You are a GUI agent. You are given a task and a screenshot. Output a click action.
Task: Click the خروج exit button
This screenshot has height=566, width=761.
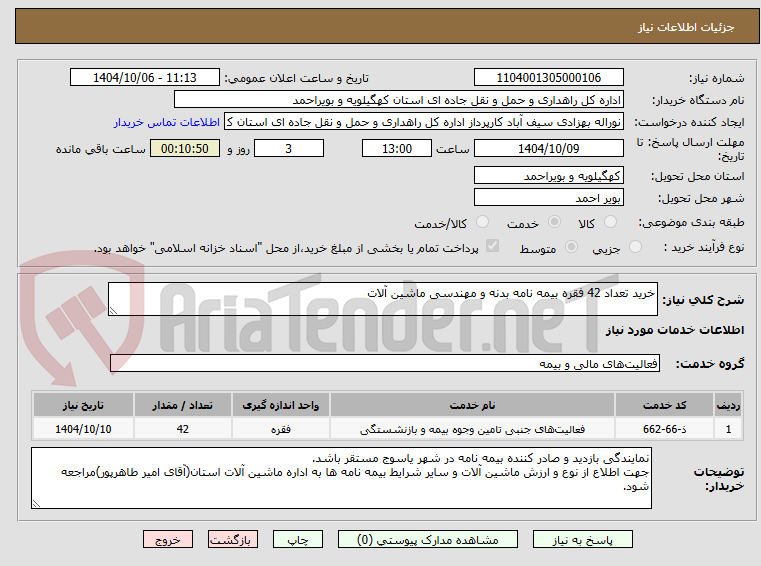(x=167, y=539)
